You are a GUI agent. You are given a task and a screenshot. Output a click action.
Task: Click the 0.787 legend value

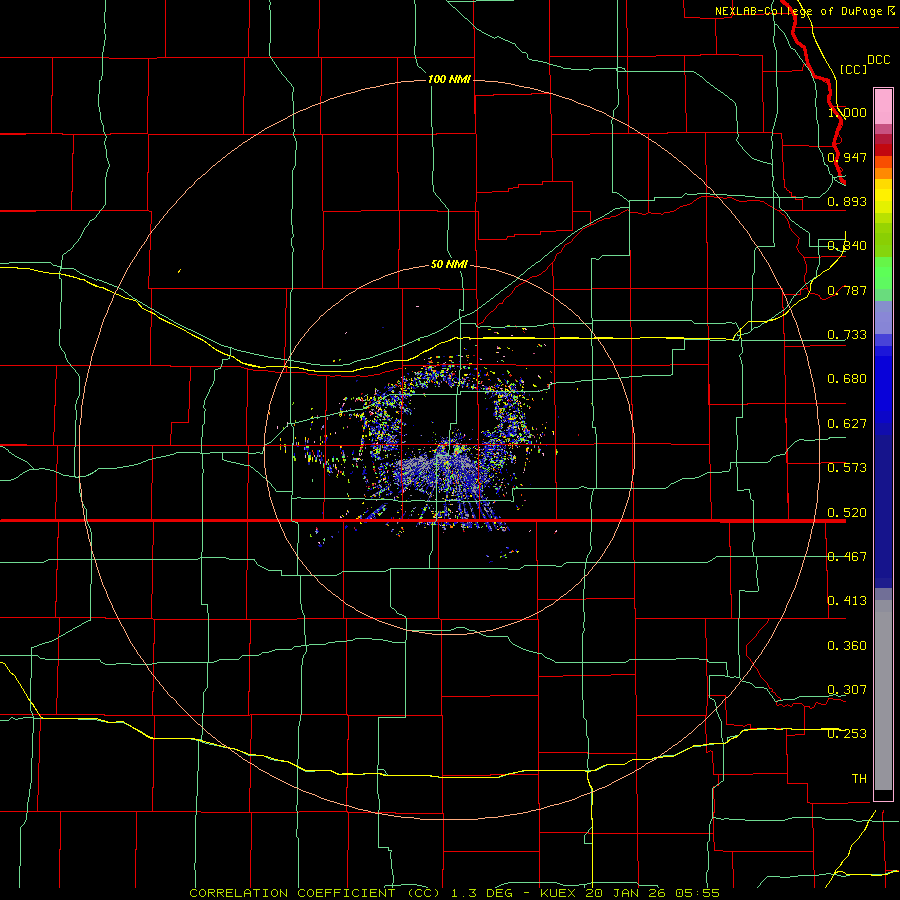point(847,290)
